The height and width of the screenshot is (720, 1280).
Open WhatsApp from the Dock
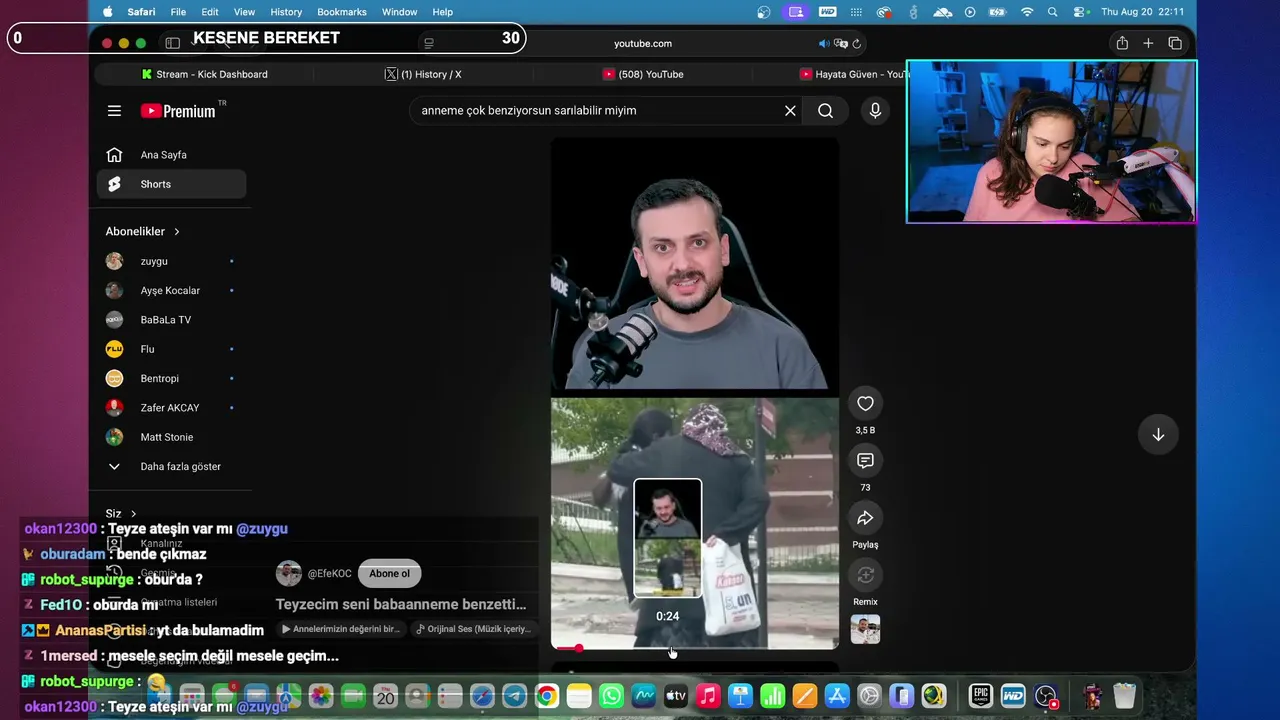coord(611,696)
